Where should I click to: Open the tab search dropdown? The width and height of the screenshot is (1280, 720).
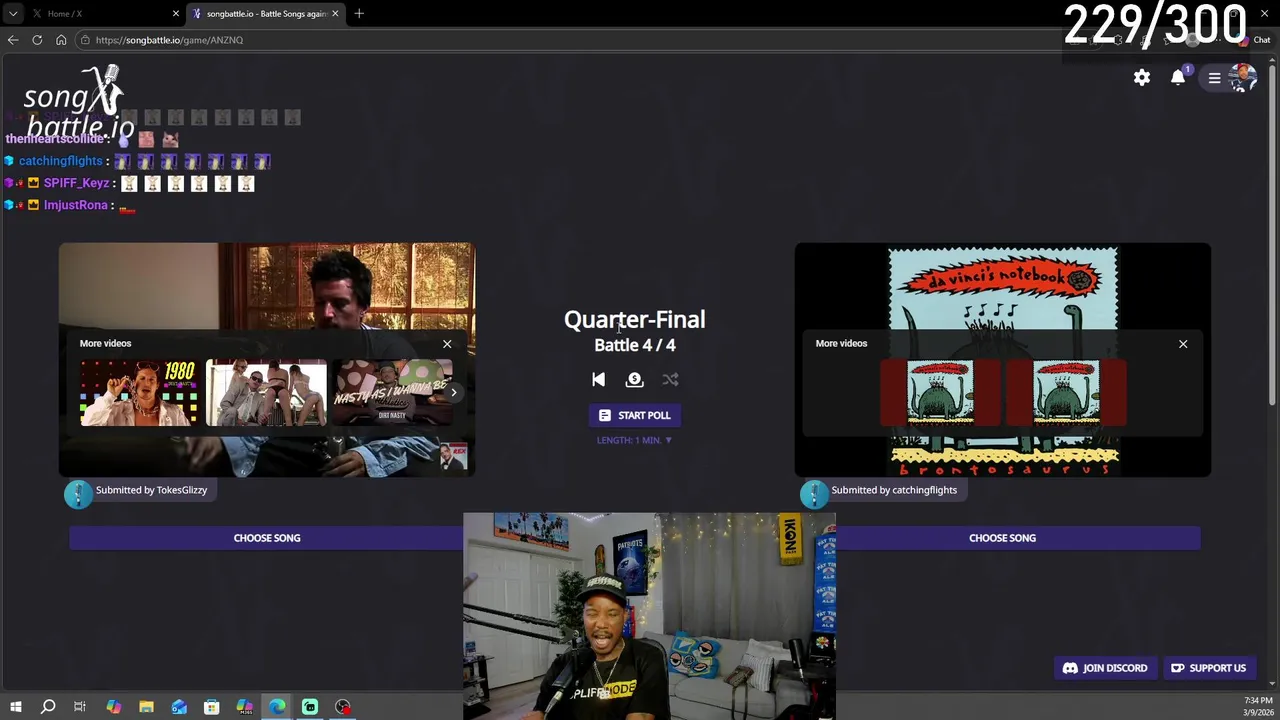click(13, 14)
